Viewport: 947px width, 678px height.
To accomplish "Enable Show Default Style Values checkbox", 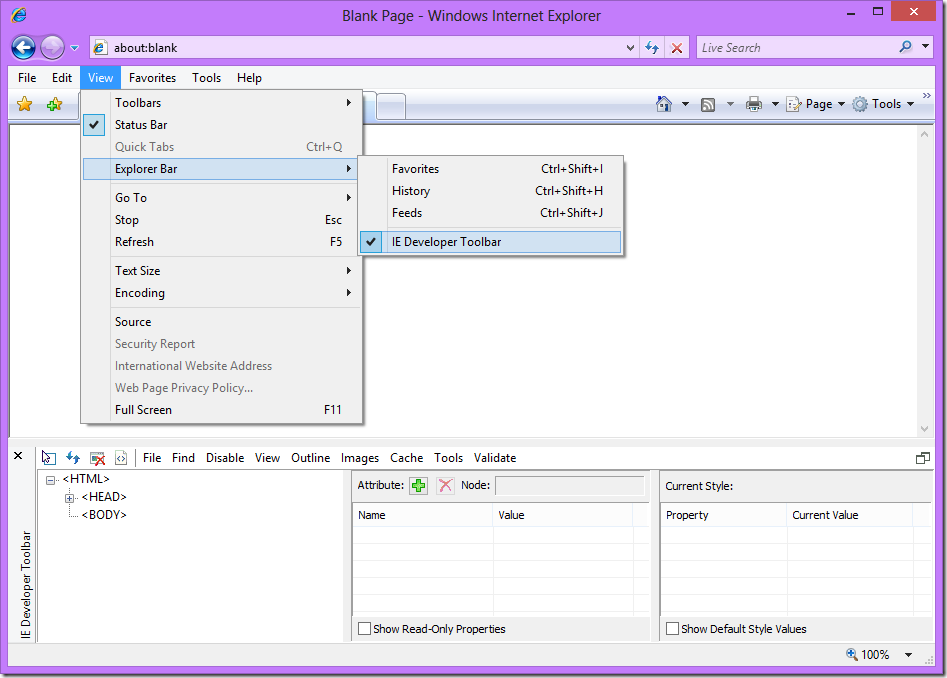I will tap(672, 628).
